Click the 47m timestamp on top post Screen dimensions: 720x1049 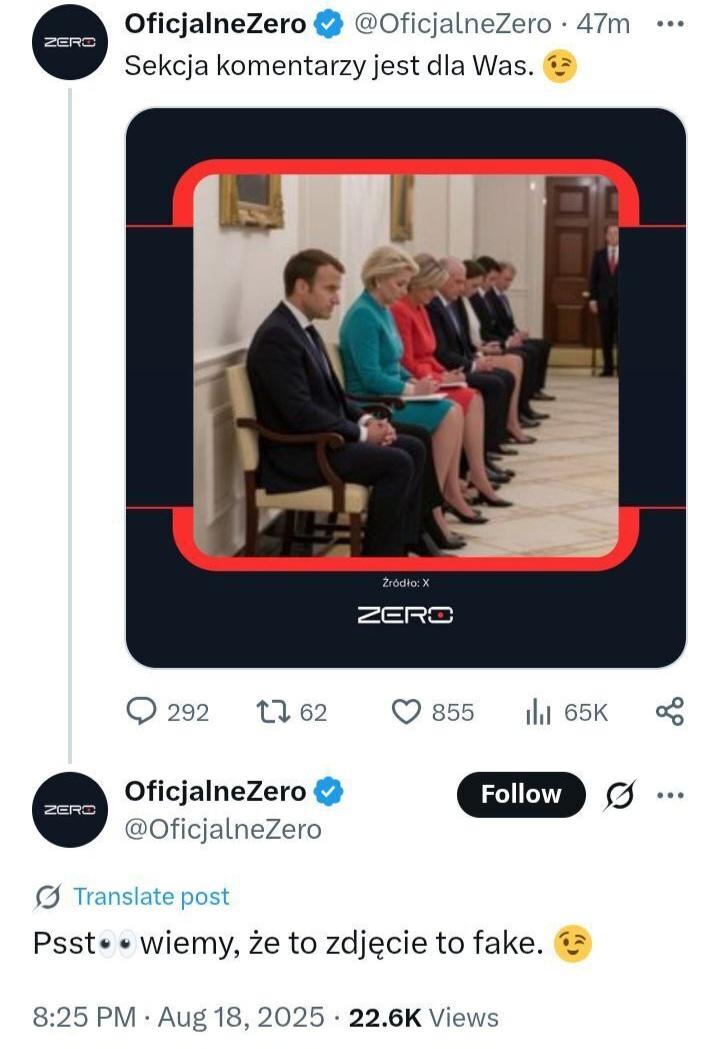click(604, 24)
